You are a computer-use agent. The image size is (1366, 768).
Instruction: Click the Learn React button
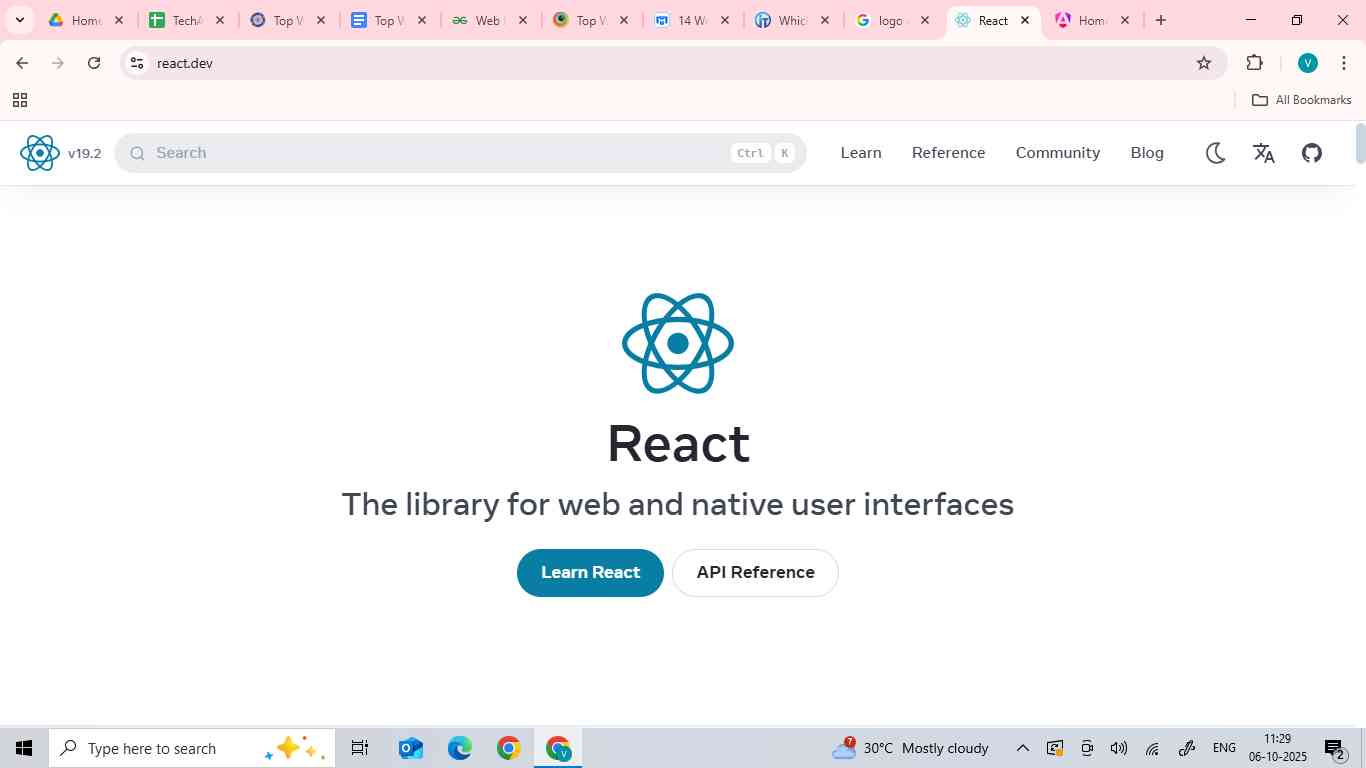[x=589, y=572]
